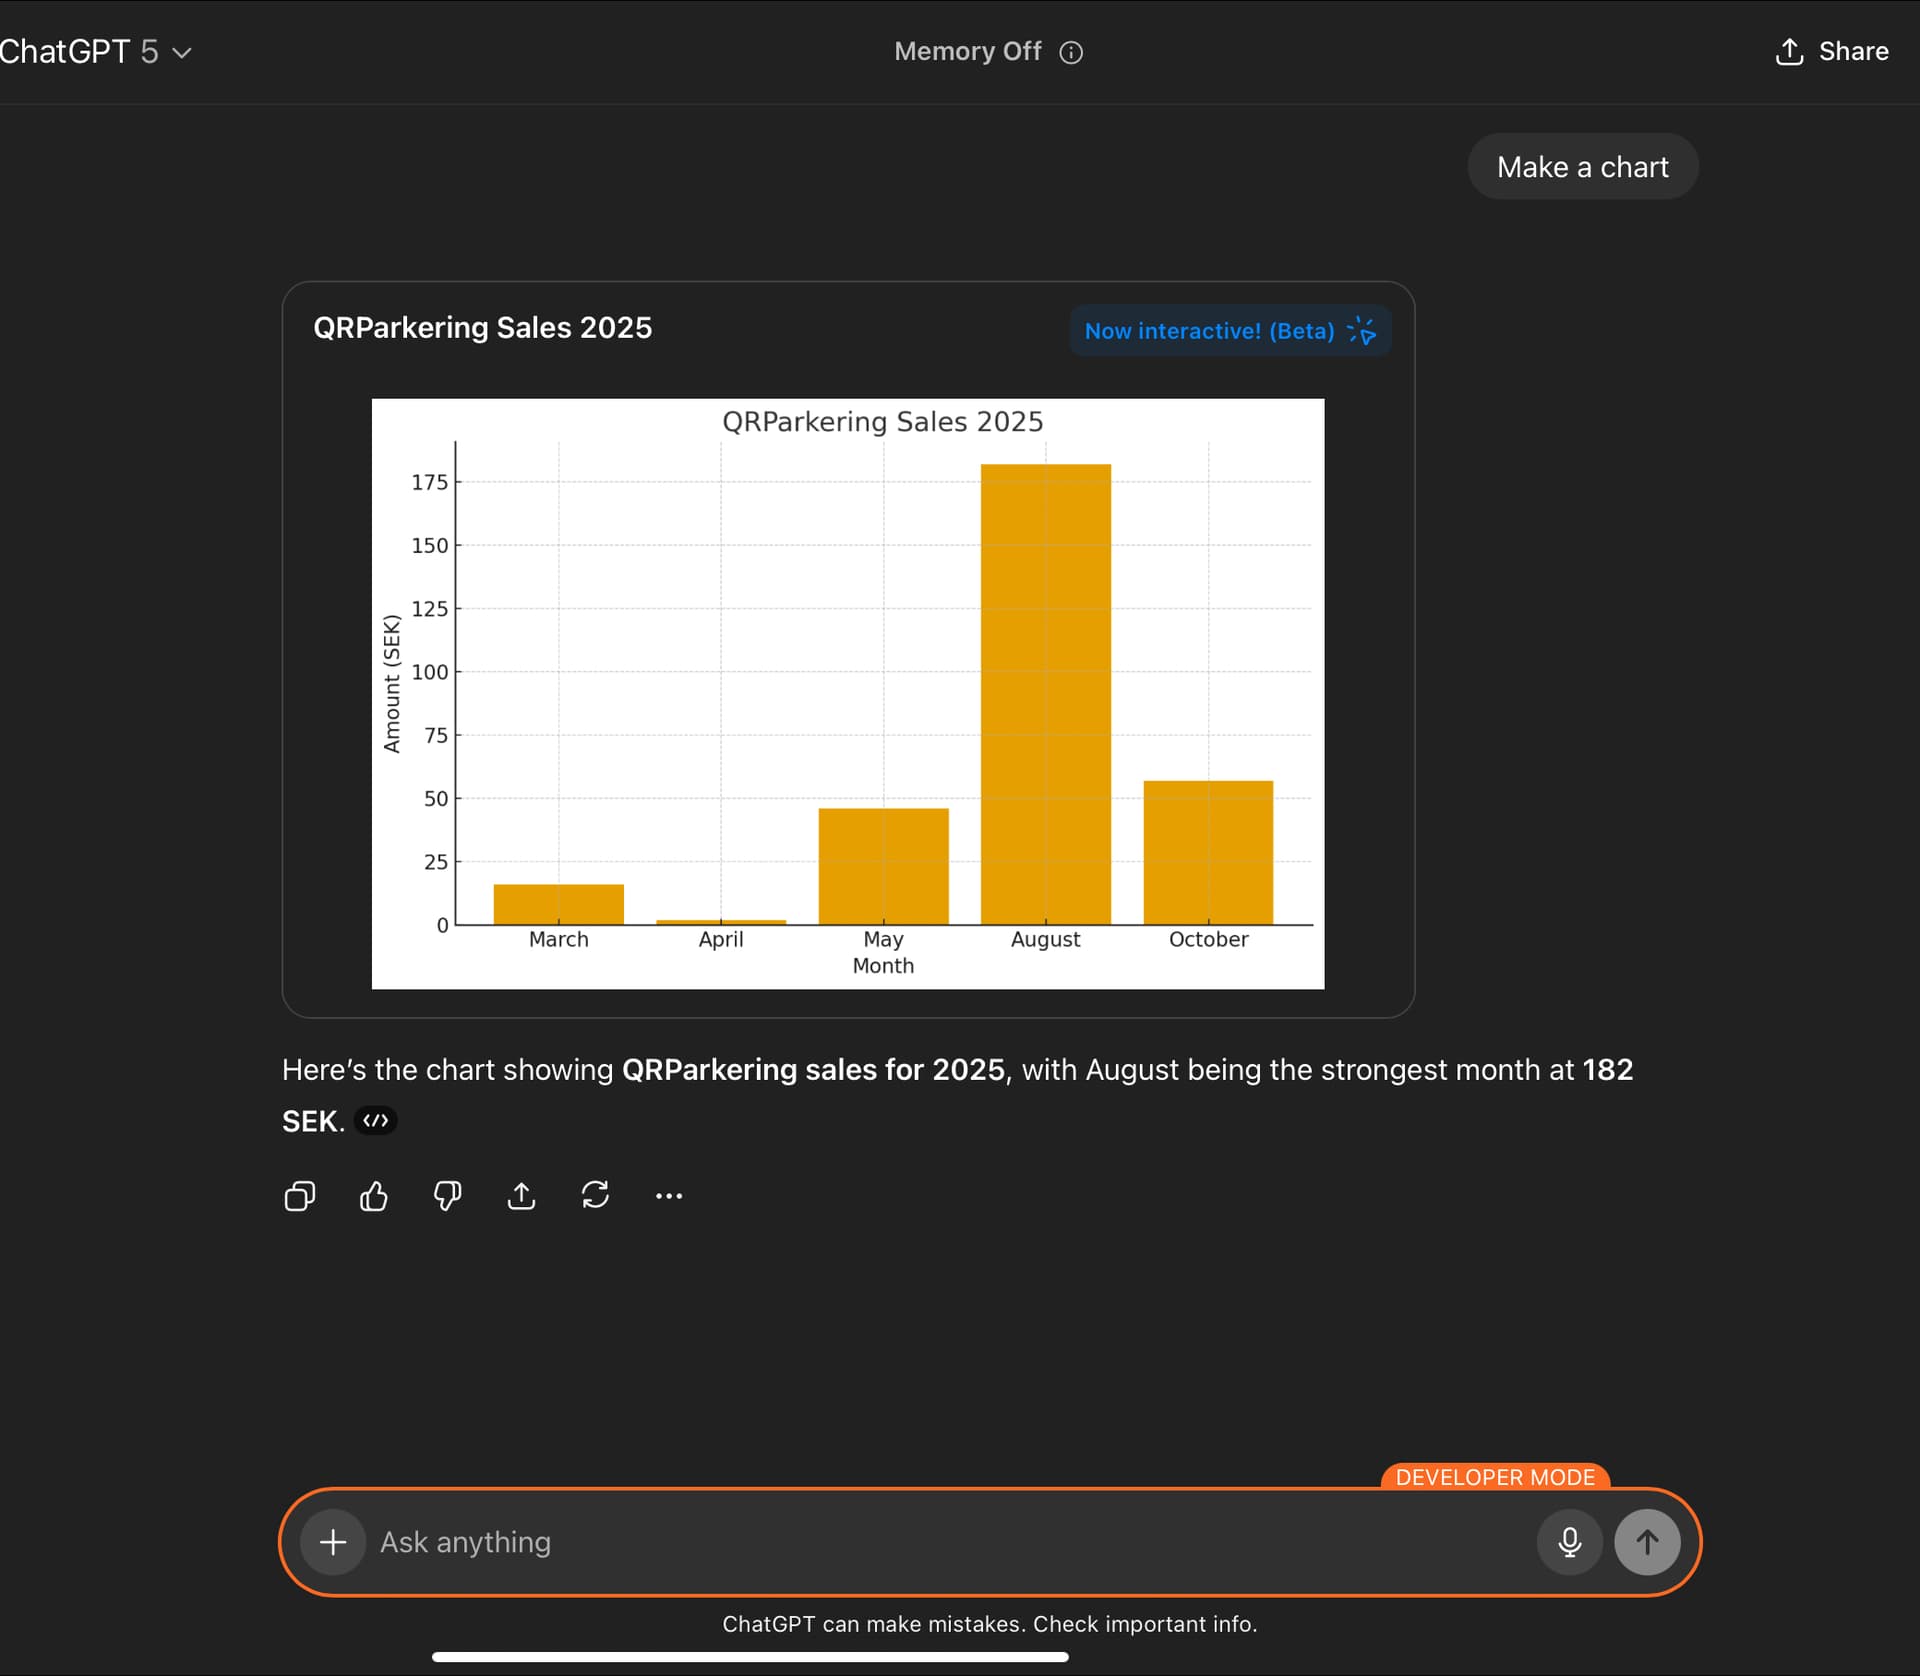Click the share icon below the response
Viewport: 1920px width, 1676px height.
(521, 1196)
